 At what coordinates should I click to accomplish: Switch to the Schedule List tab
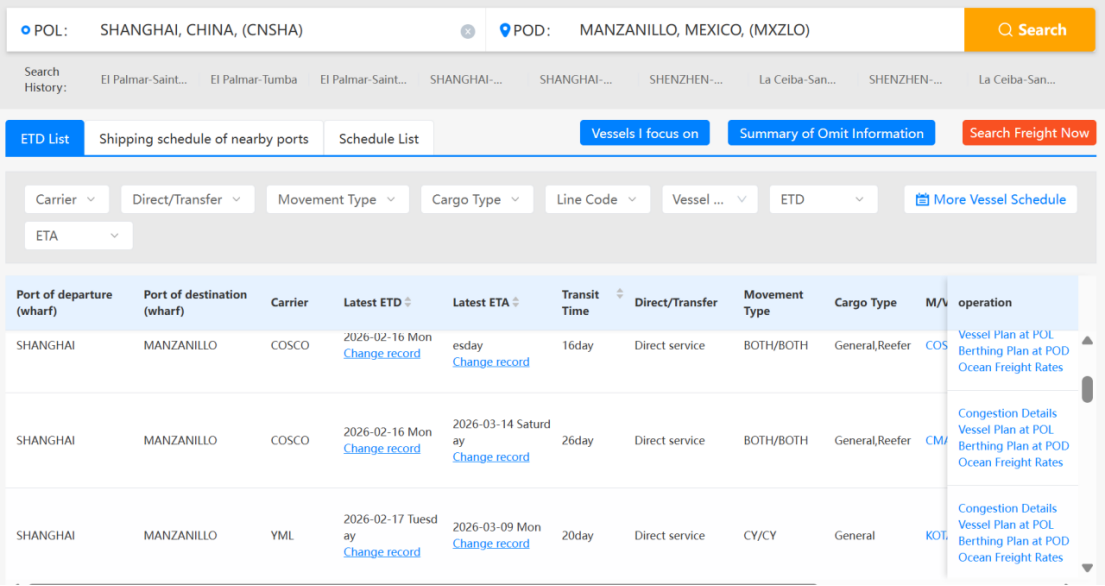(378, 139)
